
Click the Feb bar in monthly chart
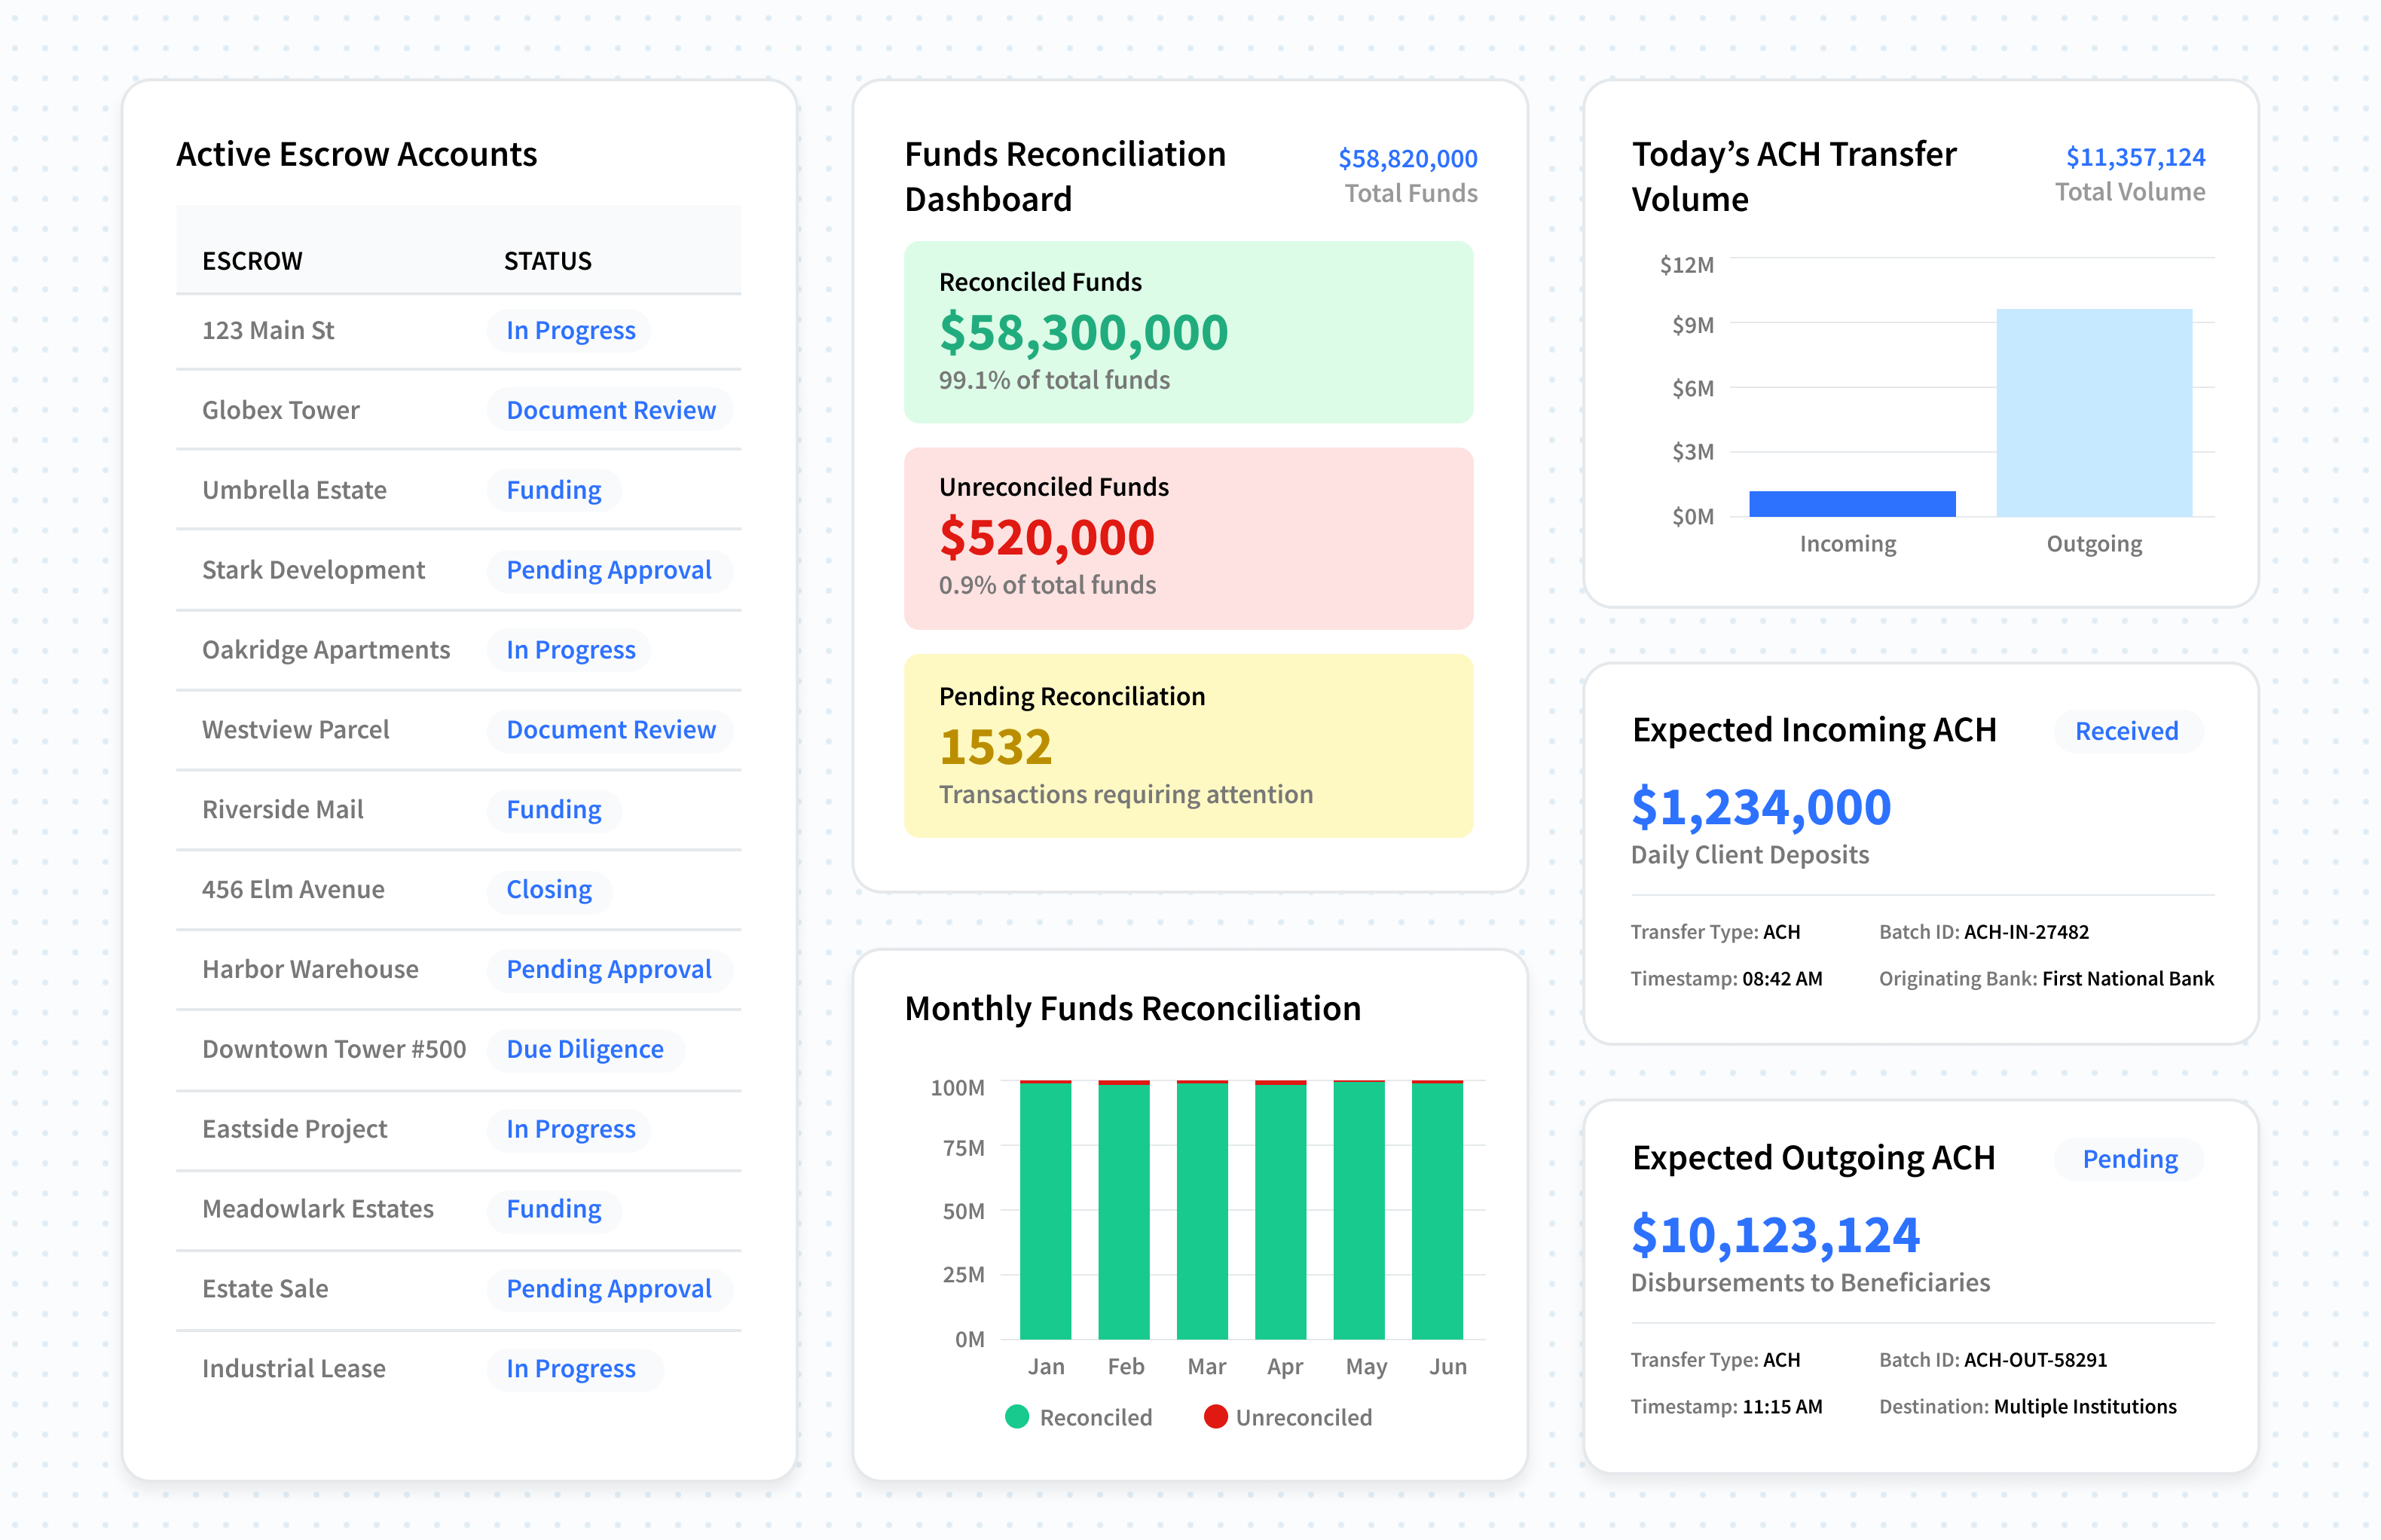point(1124,1209)
